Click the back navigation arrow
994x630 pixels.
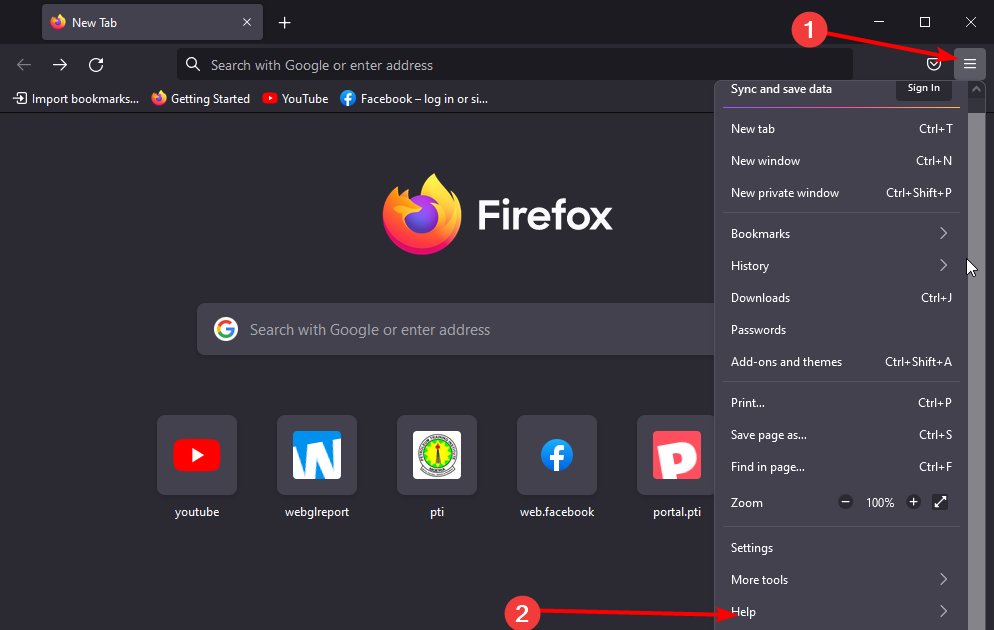coord(23,64)
